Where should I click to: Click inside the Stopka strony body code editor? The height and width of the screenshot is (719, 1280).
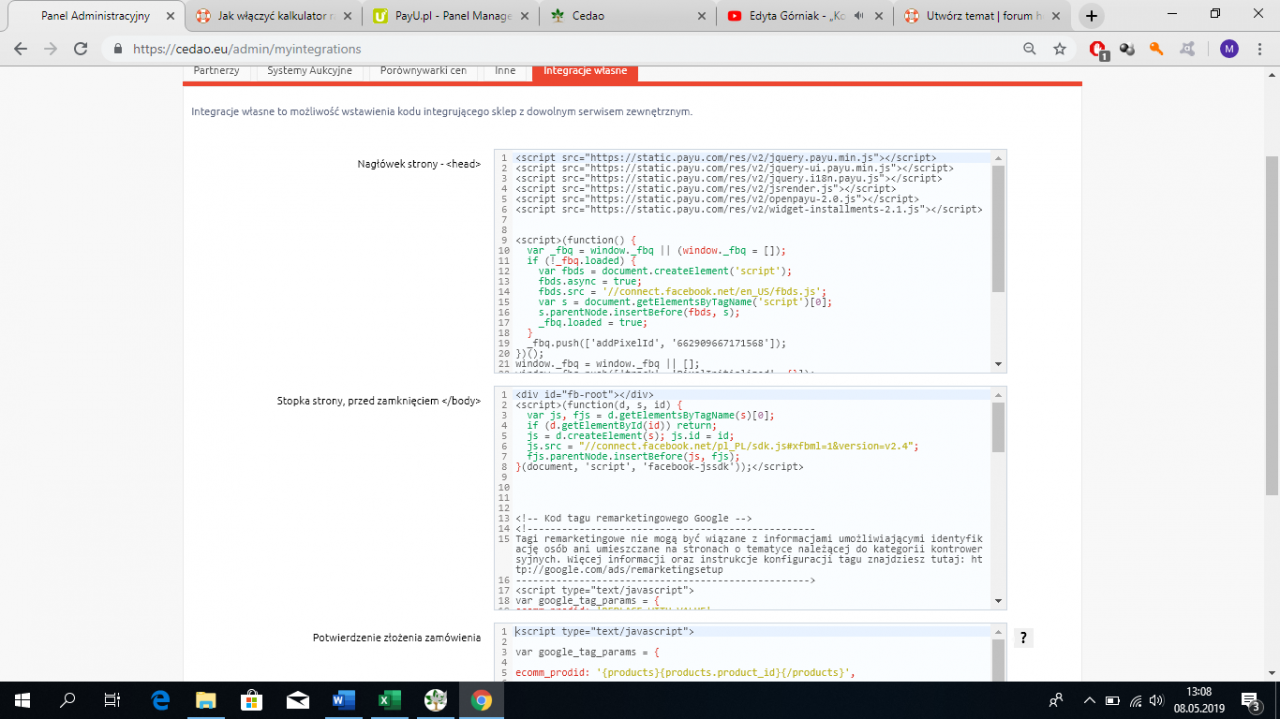click(x=750, y=497)
